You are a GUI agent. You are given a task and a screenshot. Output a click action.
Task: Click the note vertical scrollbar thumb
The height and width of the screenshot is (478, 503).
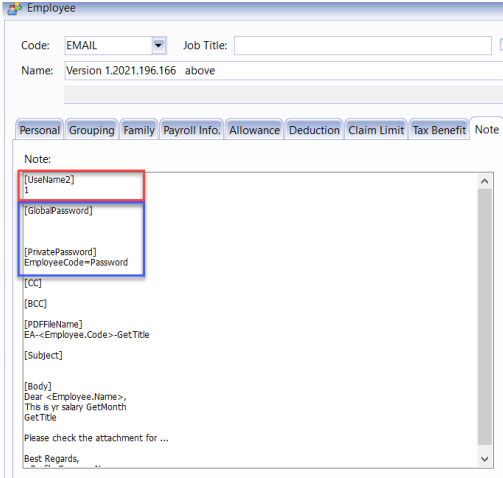pos(485,317)
